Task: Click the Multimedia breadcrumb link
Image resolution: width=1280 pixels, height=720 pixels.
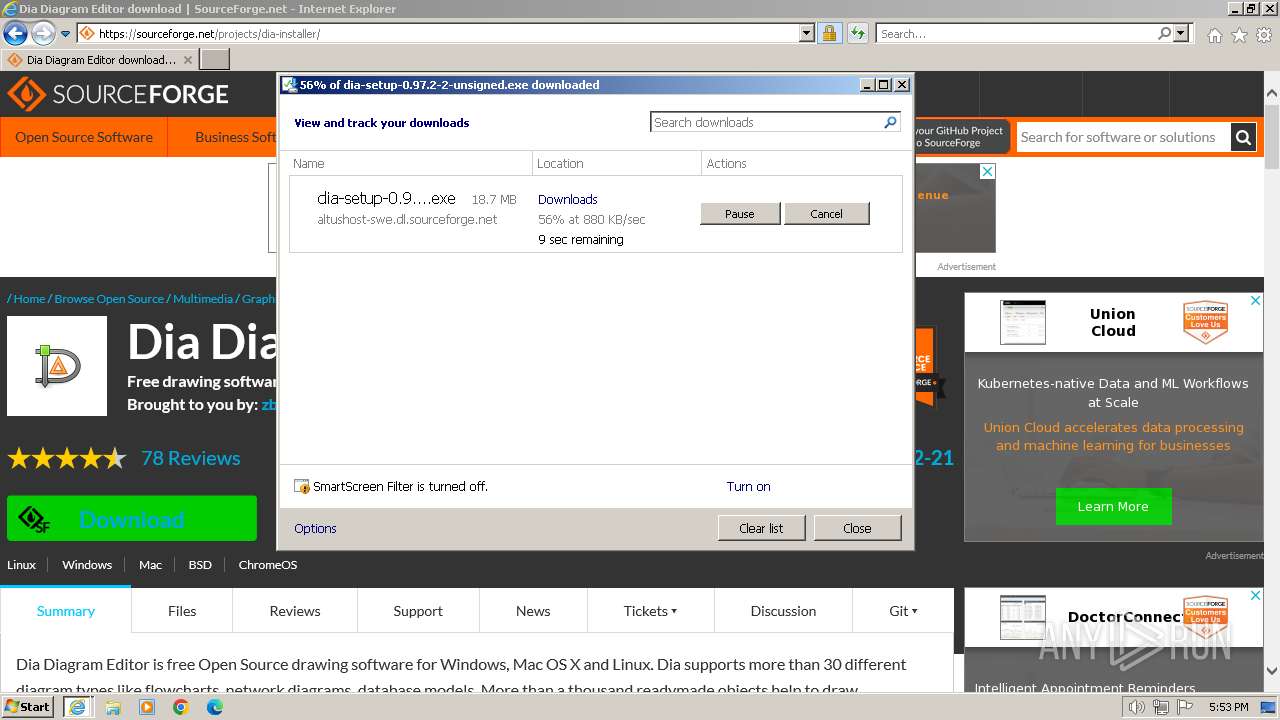Action: (203, 298)
